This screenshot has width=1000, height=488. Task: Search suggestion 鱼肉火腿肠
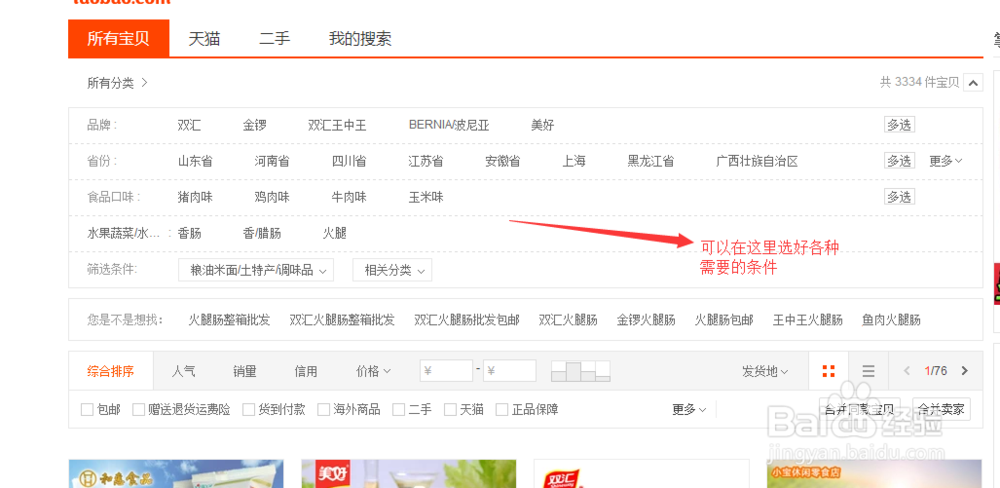[891, 320]
